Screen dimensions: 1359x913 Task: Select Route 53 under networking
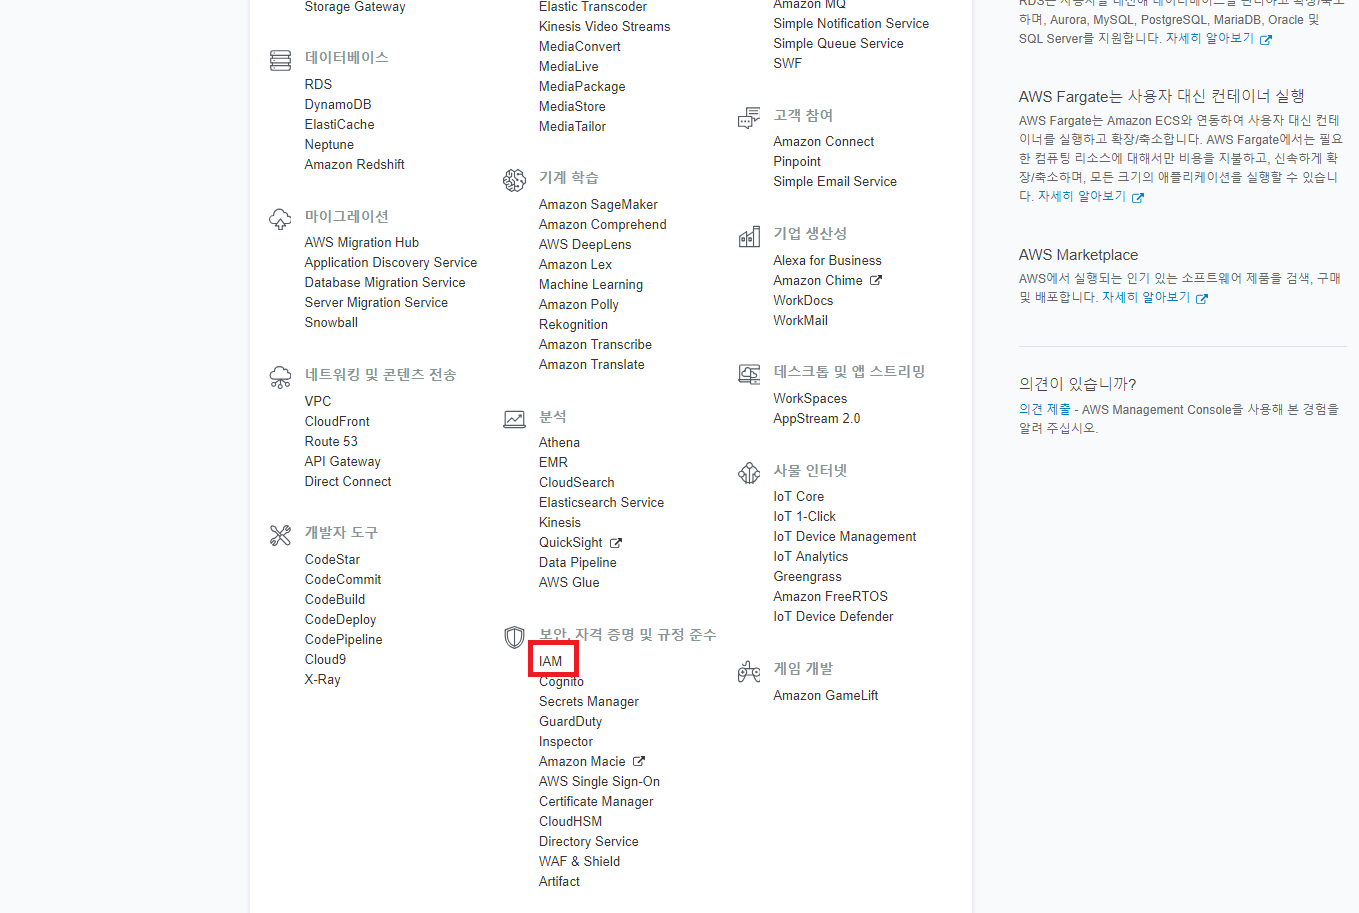click(331, 441)
